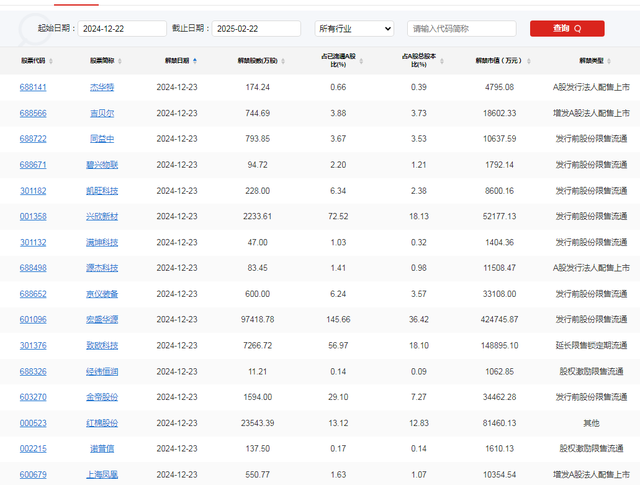This screenshot has height=485, width=640.
Task: Open stock name link 致欧科技
Action: coord(102,345)
